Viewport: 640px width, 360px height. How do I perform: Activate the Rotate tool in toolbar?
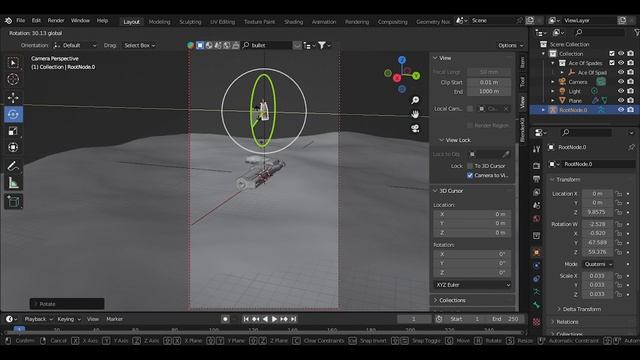(13, 114)
